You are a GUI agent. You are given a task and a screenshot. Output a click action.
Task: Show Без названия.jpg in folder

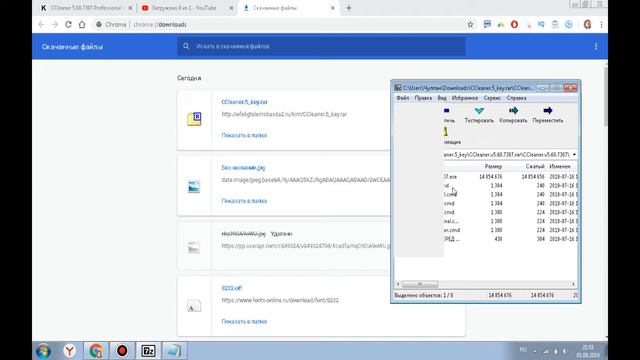pyautogui.click(x=244, y=201)
